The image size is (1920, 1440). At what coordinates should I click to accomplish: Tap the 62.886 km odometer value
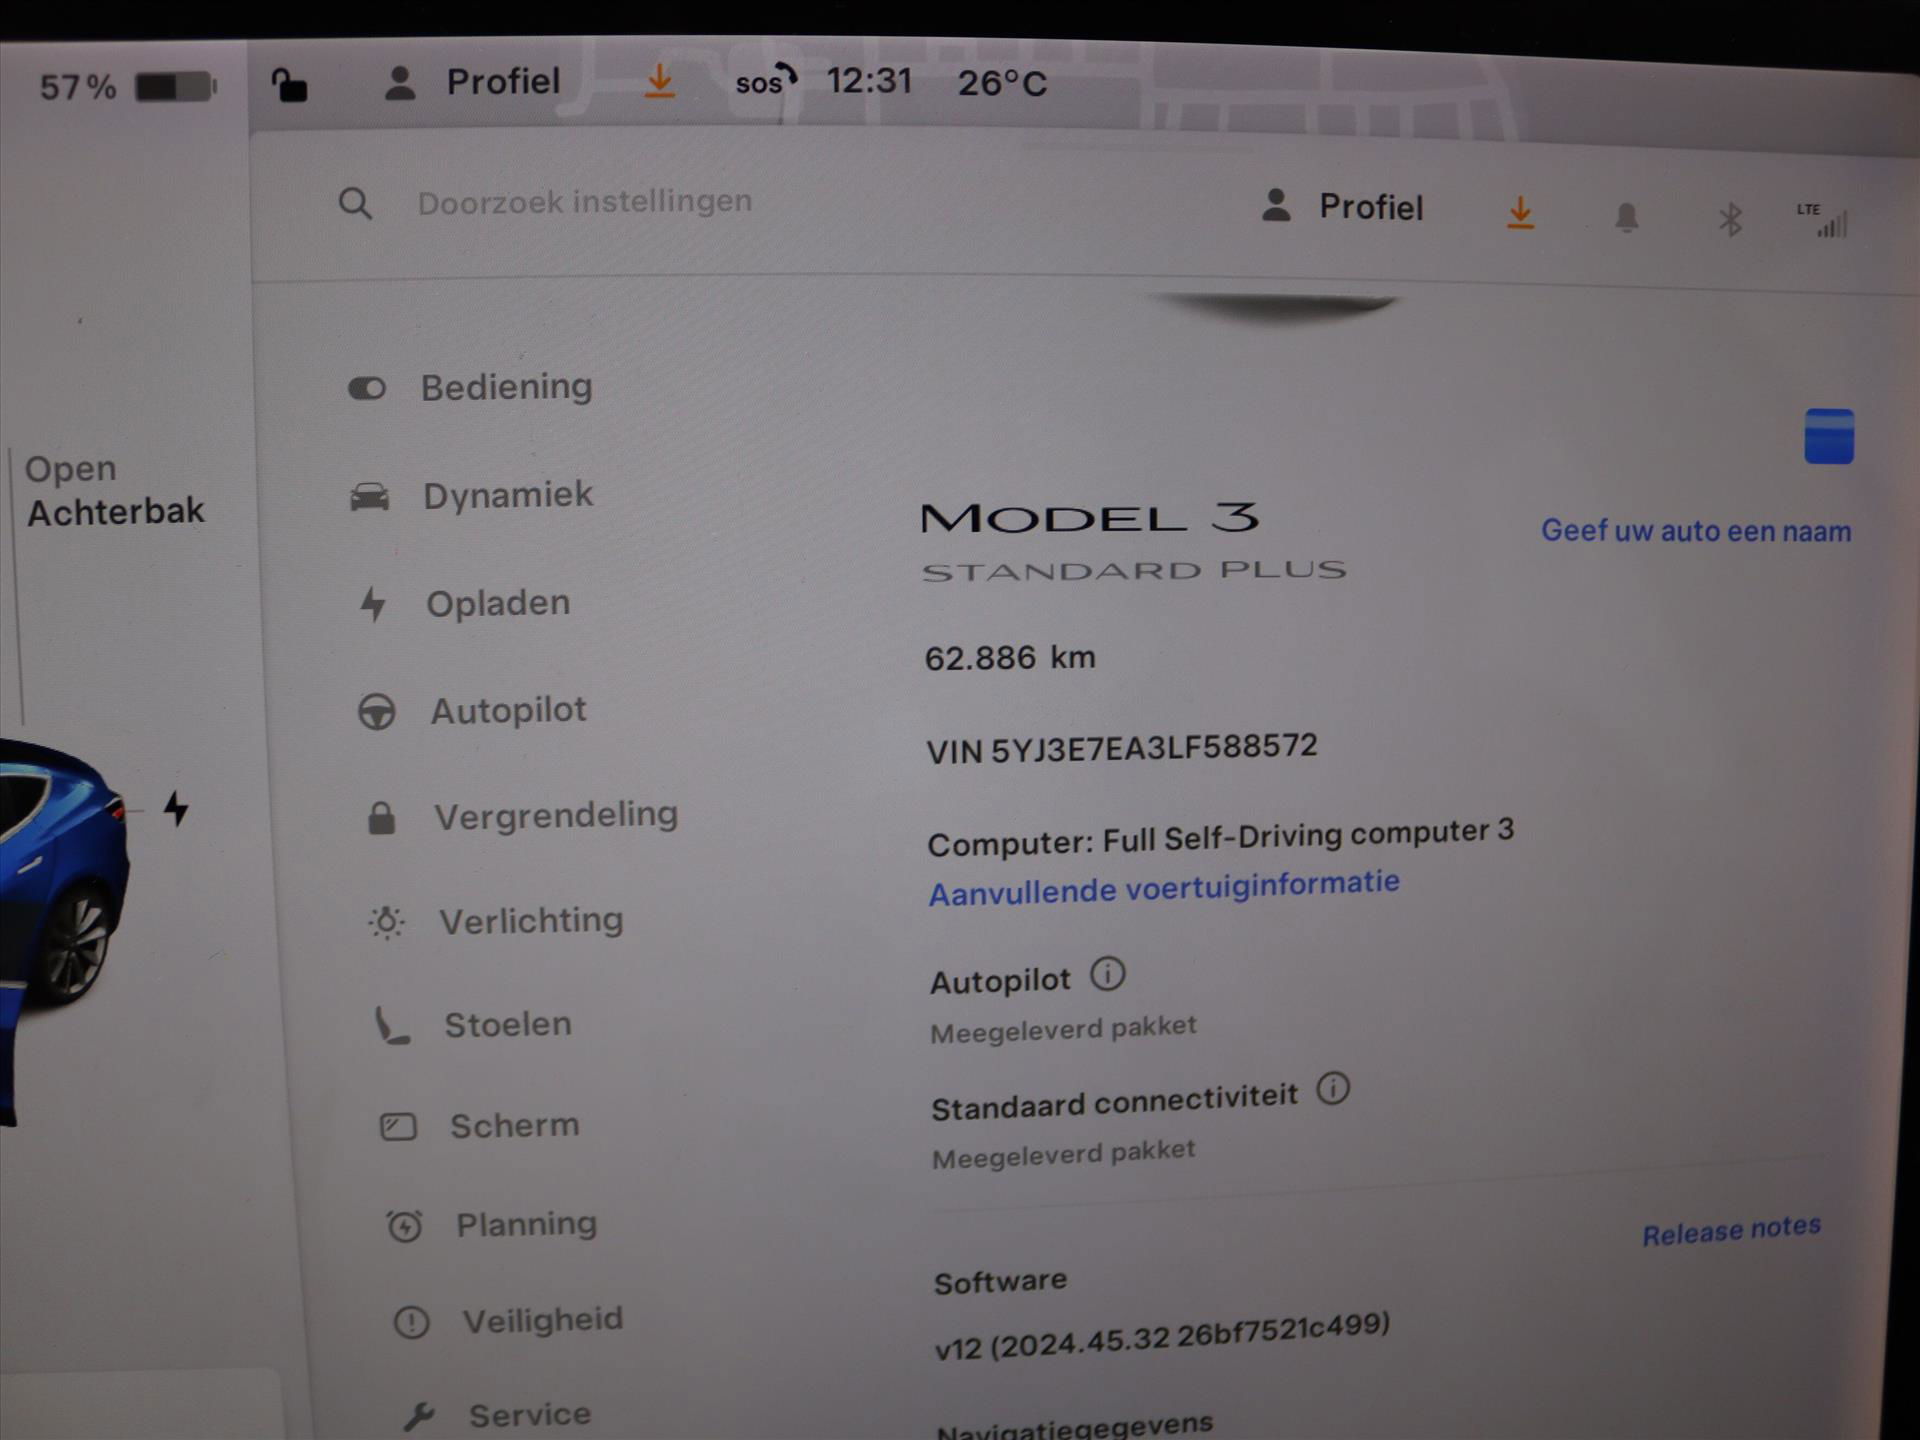pos(1010,658)
